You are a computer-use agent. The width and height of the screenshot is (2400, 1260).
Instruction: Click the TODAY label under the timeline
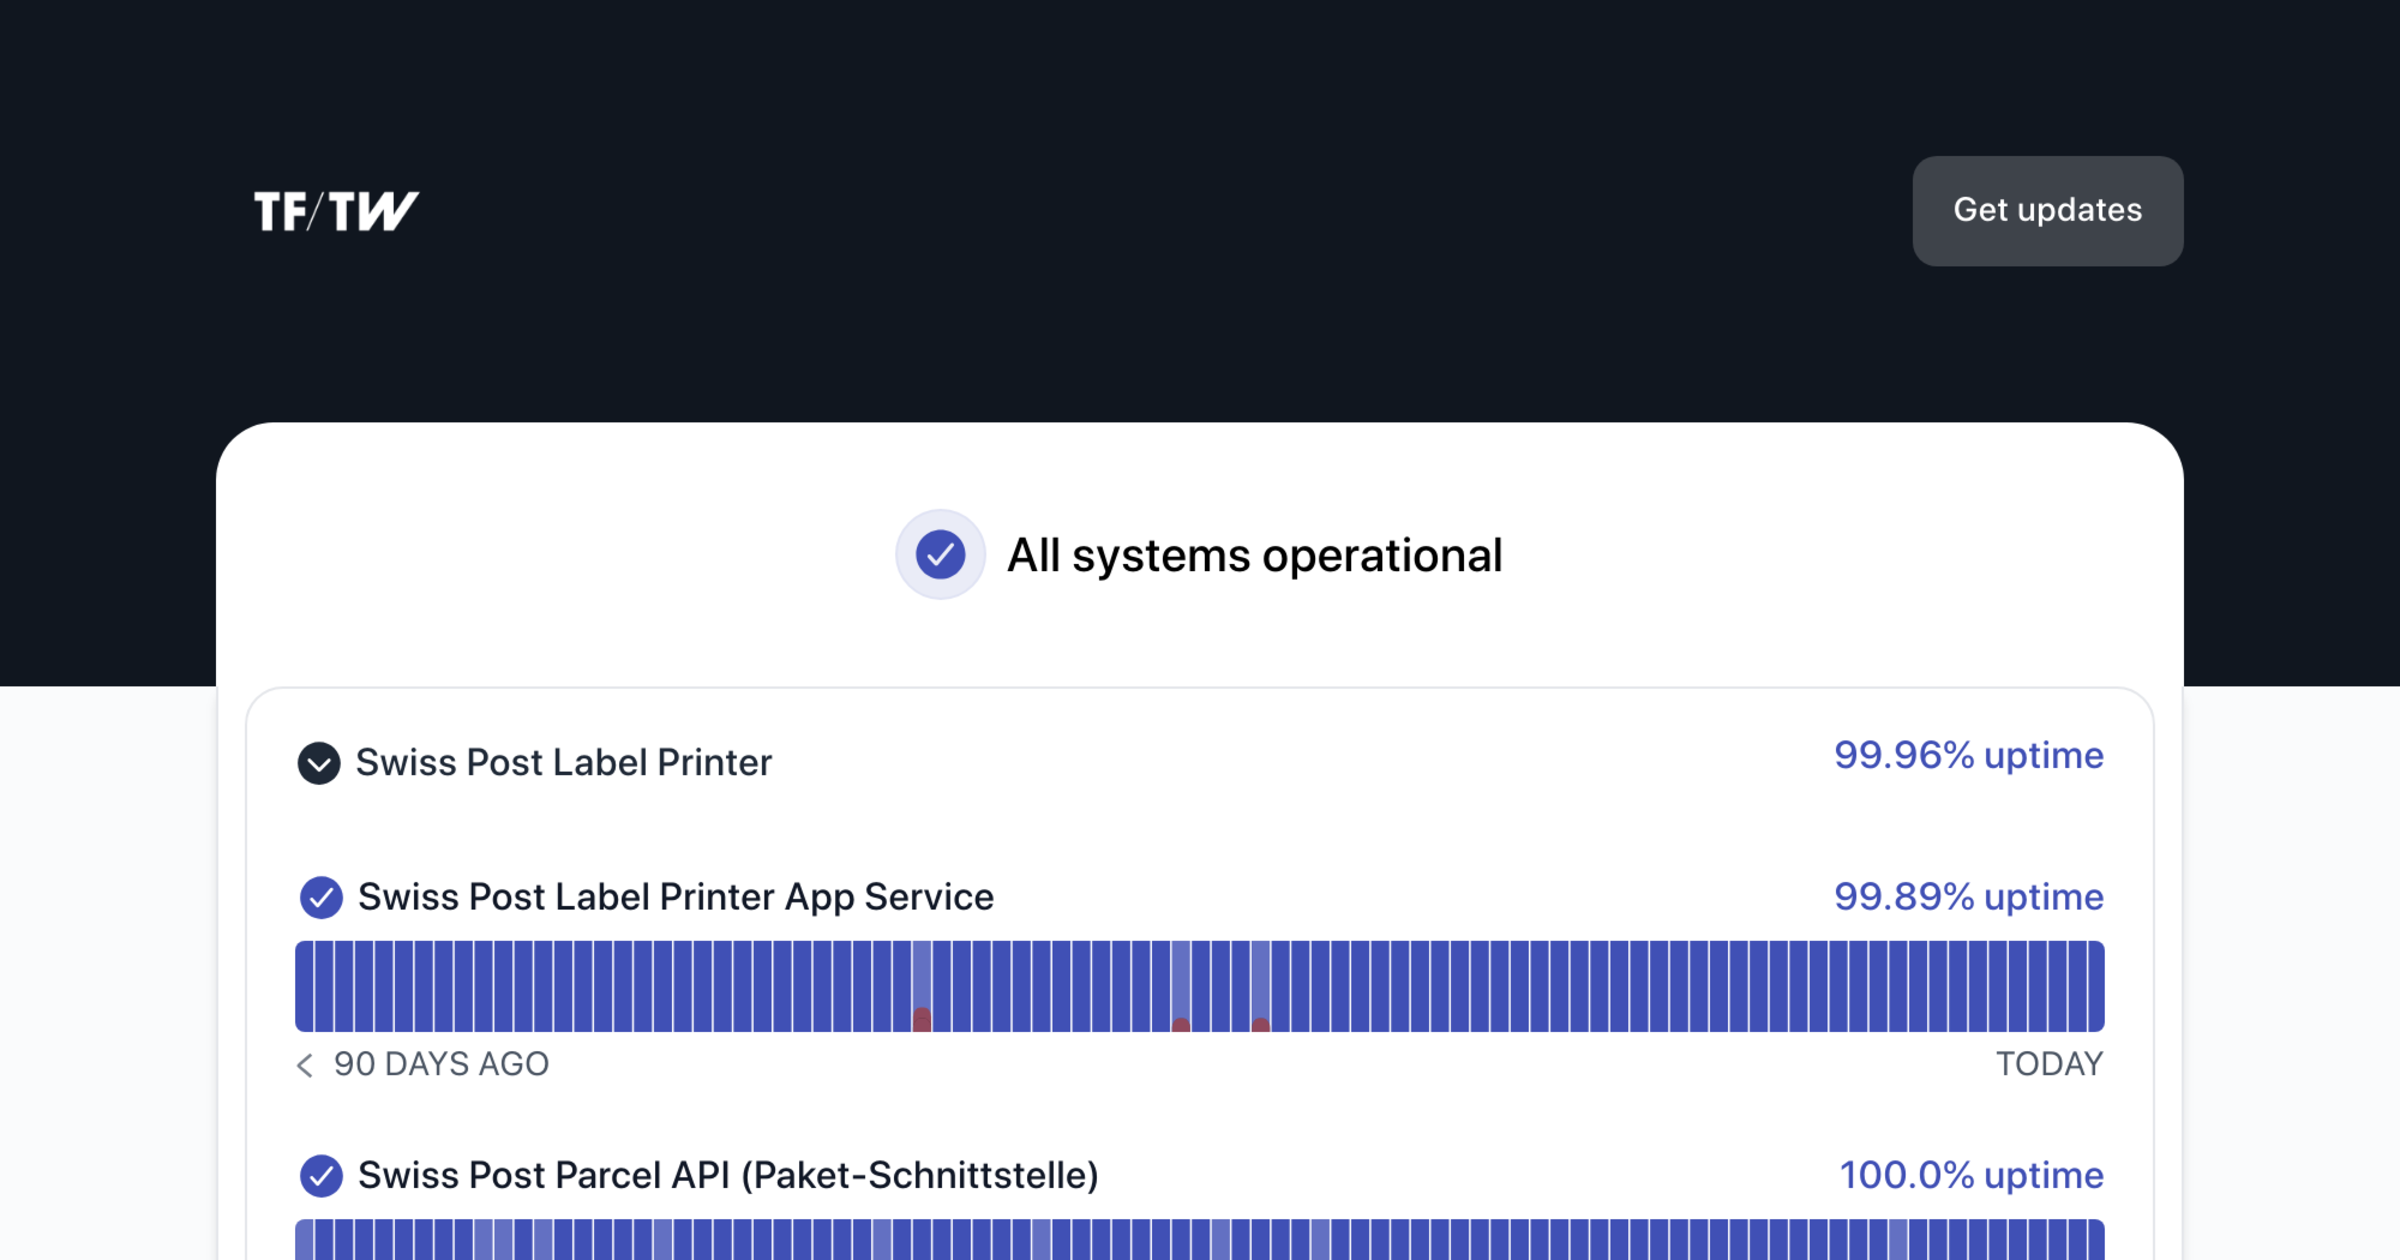pos(2049,1064)
